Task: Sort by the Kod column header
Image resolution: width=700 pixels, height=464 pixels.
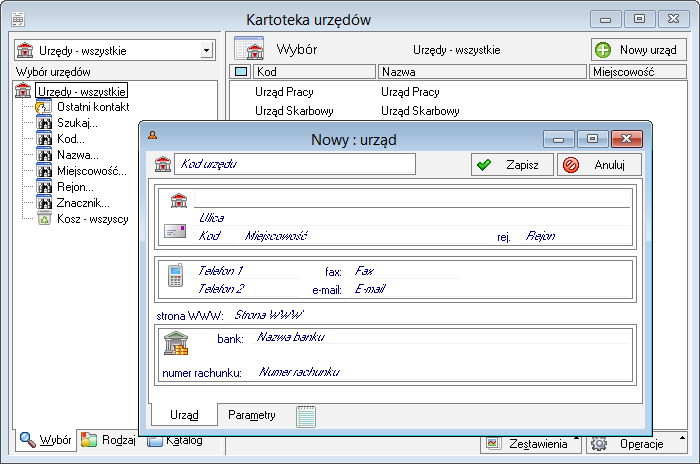Action: pos(314,71)
